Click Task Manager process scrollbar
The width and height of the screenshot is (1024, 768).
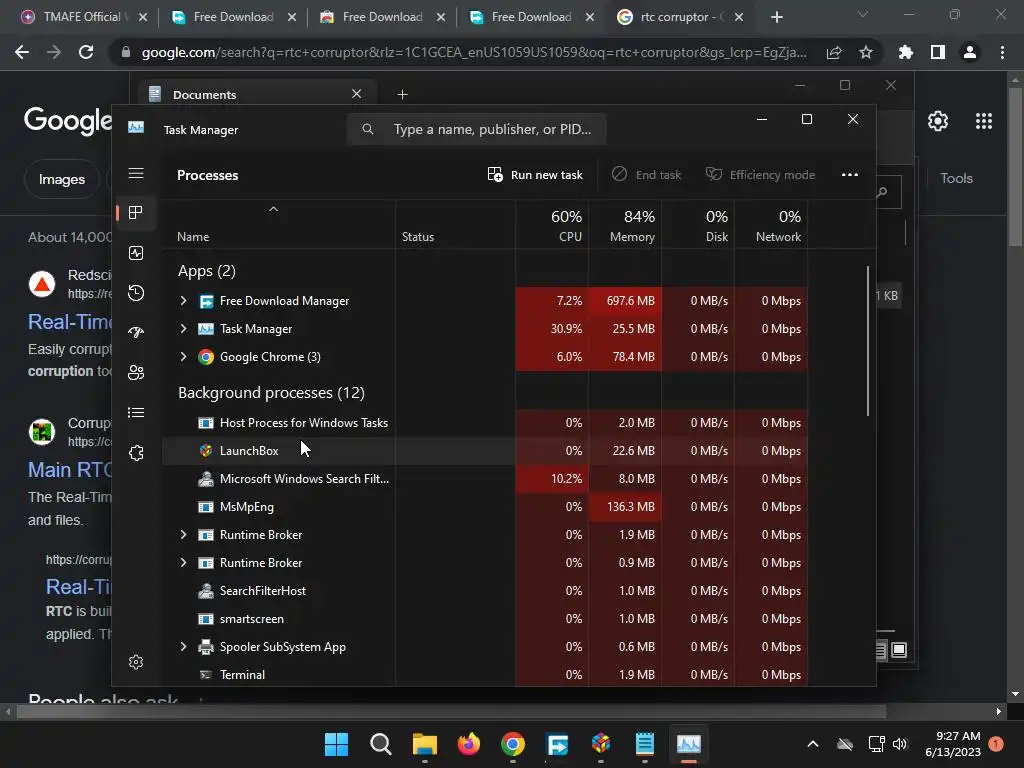(x=868, y=340)
